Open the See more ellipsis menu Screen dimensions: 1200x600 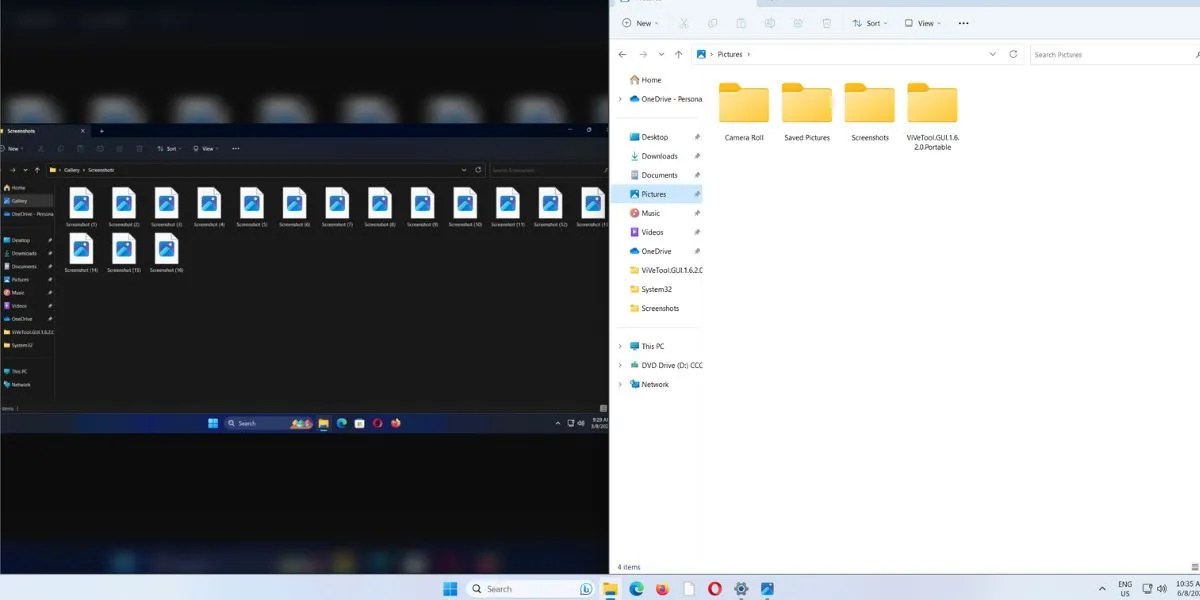tap(962, 22)
